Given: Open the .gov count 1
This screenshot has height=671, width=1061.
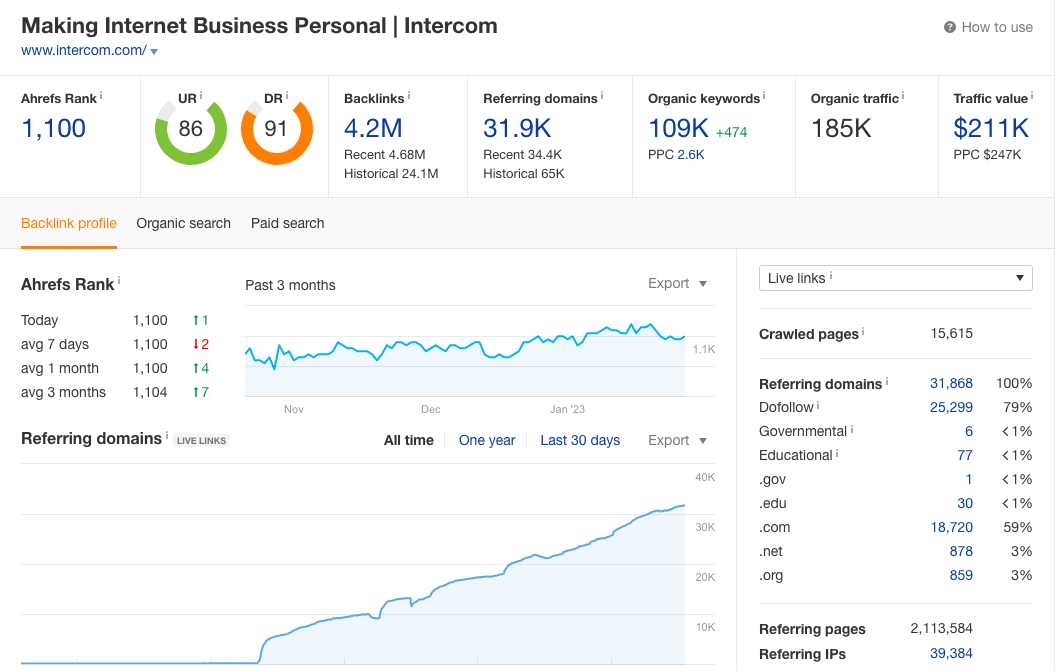Looking at the screenshot, I should [969, 480].
